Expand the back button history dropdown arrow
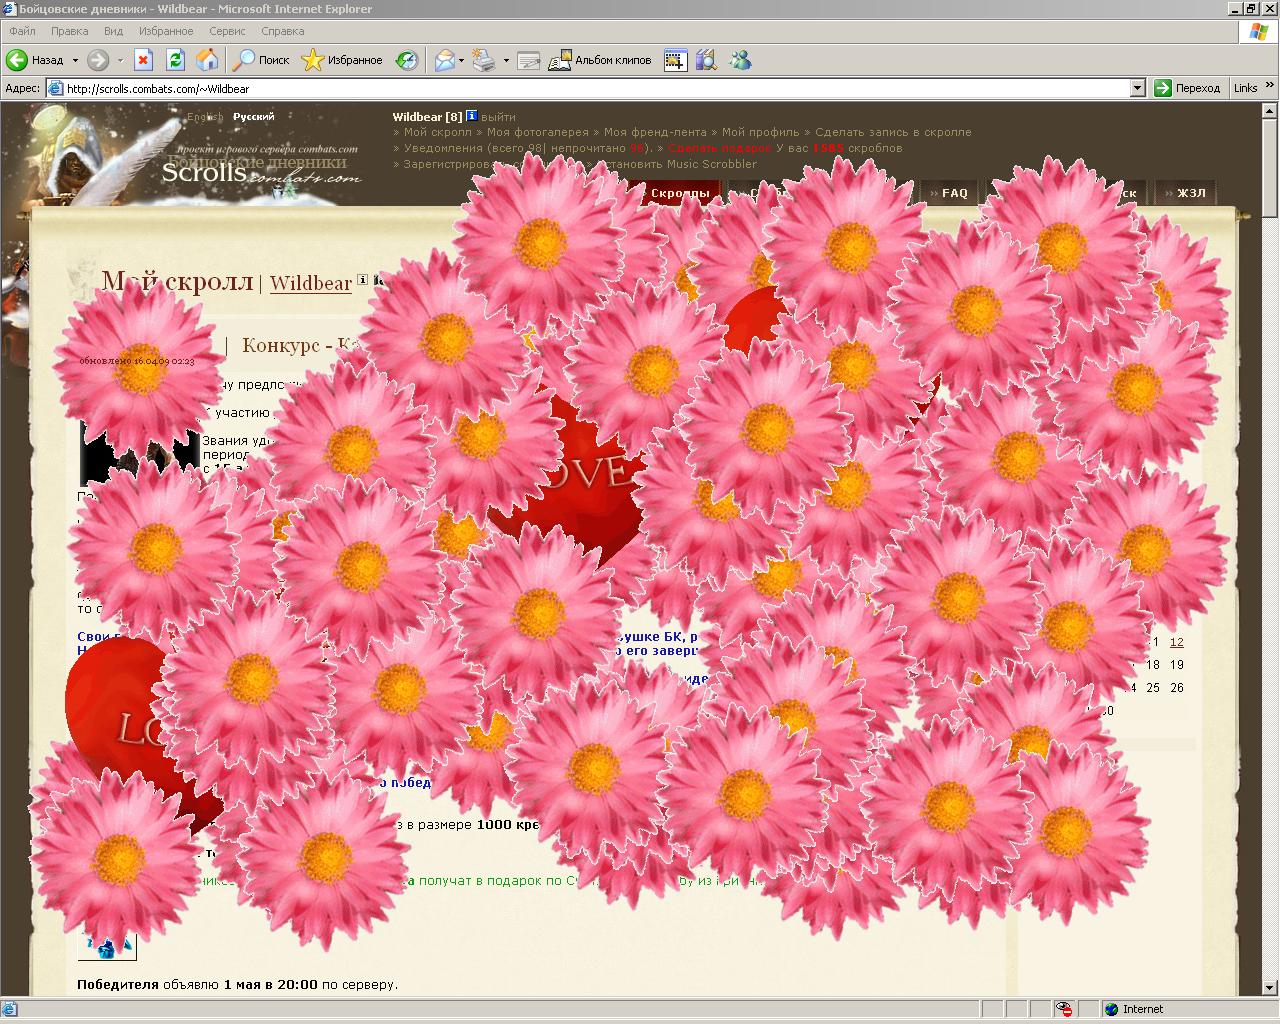This screenshot has width=1280, height=1024. 74,60
